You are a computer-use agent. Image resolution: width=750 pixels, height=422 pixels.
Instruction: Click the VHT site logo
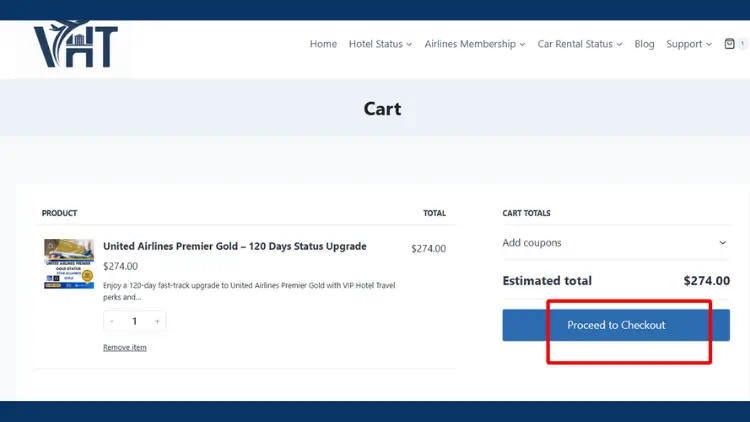pyautogui.click(x=75, y=47)
